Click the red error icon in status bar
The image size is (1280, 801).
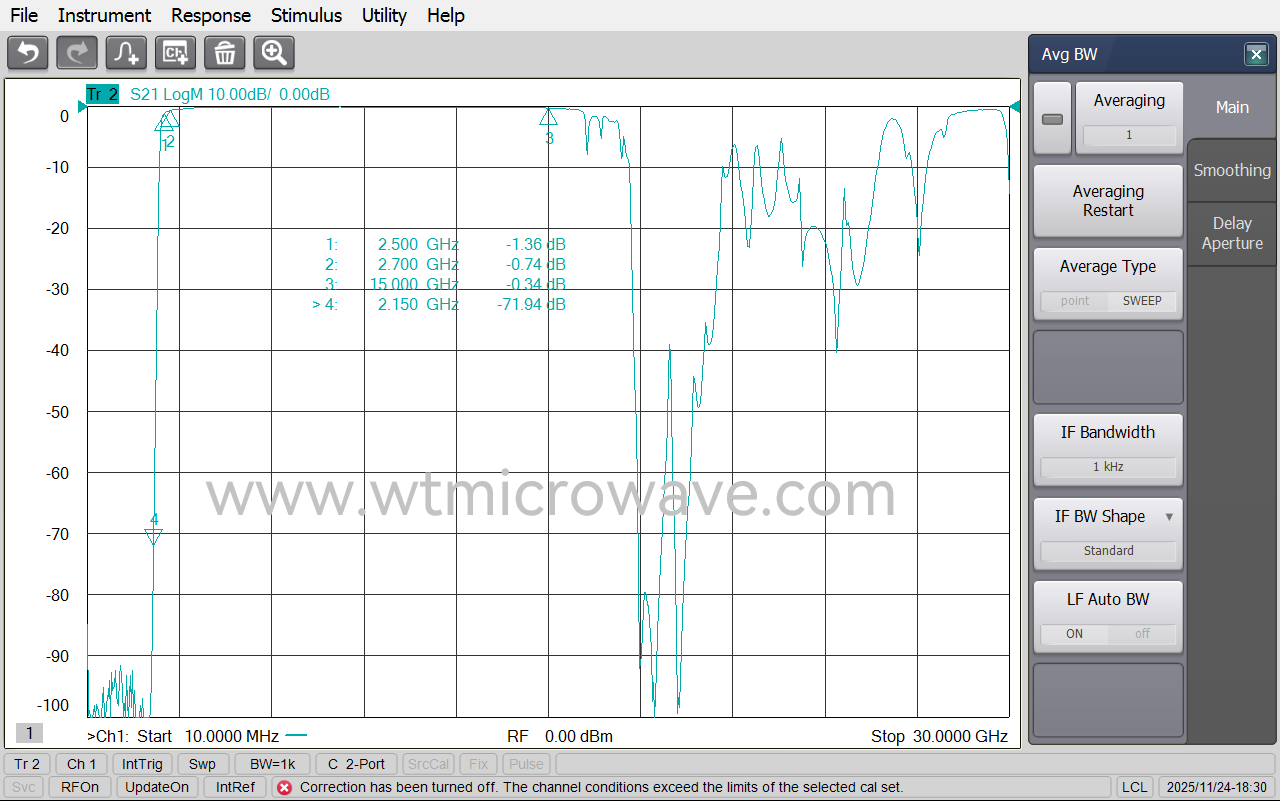point(284,787)
